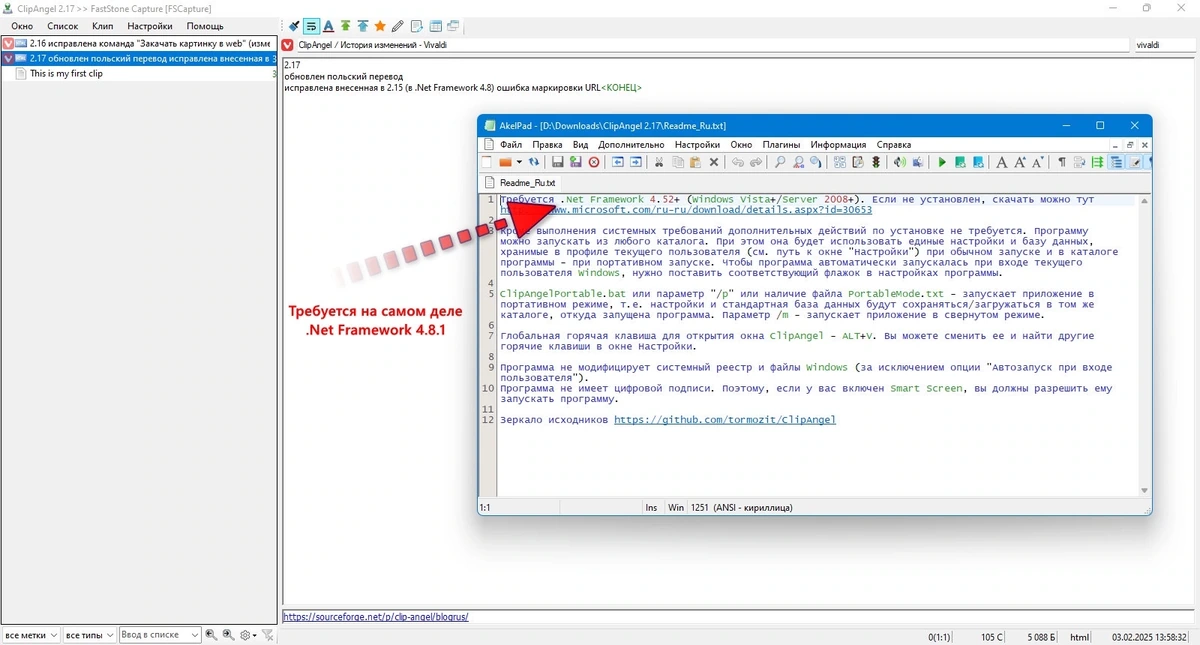Open the Окно menu in ClipAngel
The image size is (1200, 645).
click(22, 26)
